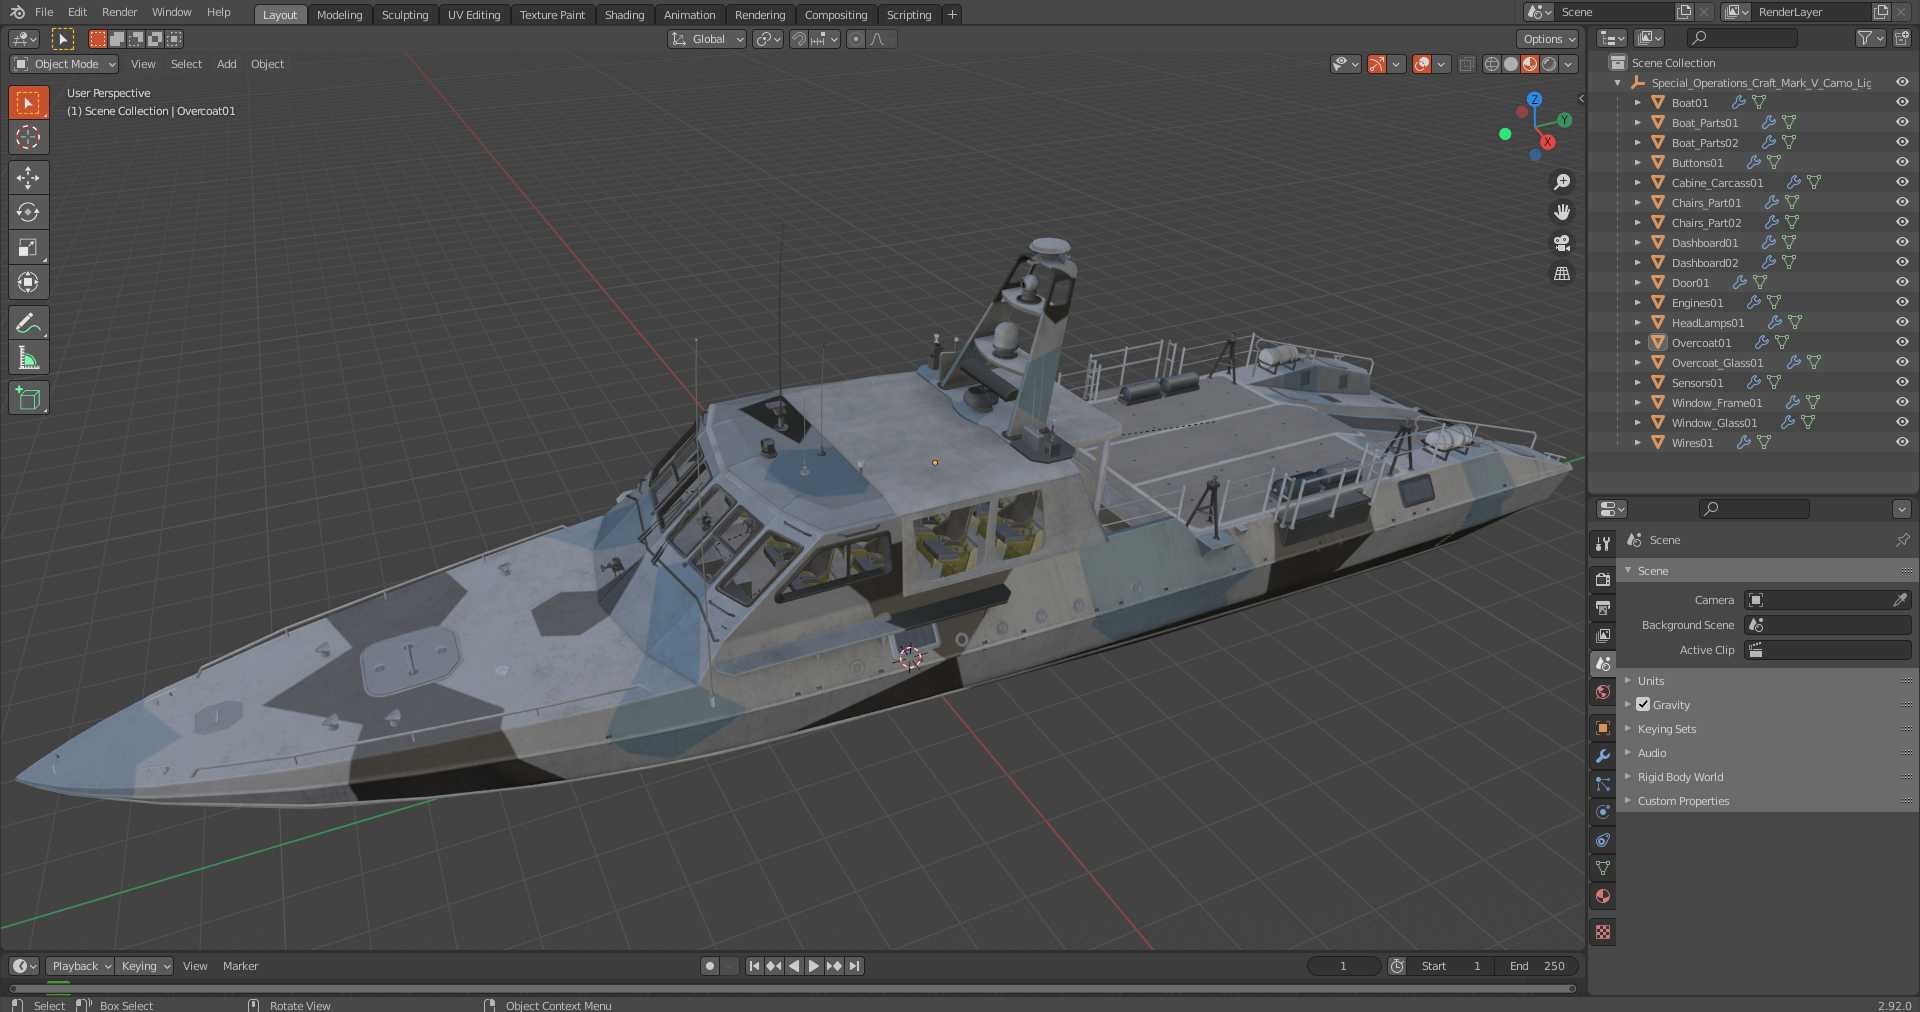Open the Options dropdown

tap(1547, 39)
